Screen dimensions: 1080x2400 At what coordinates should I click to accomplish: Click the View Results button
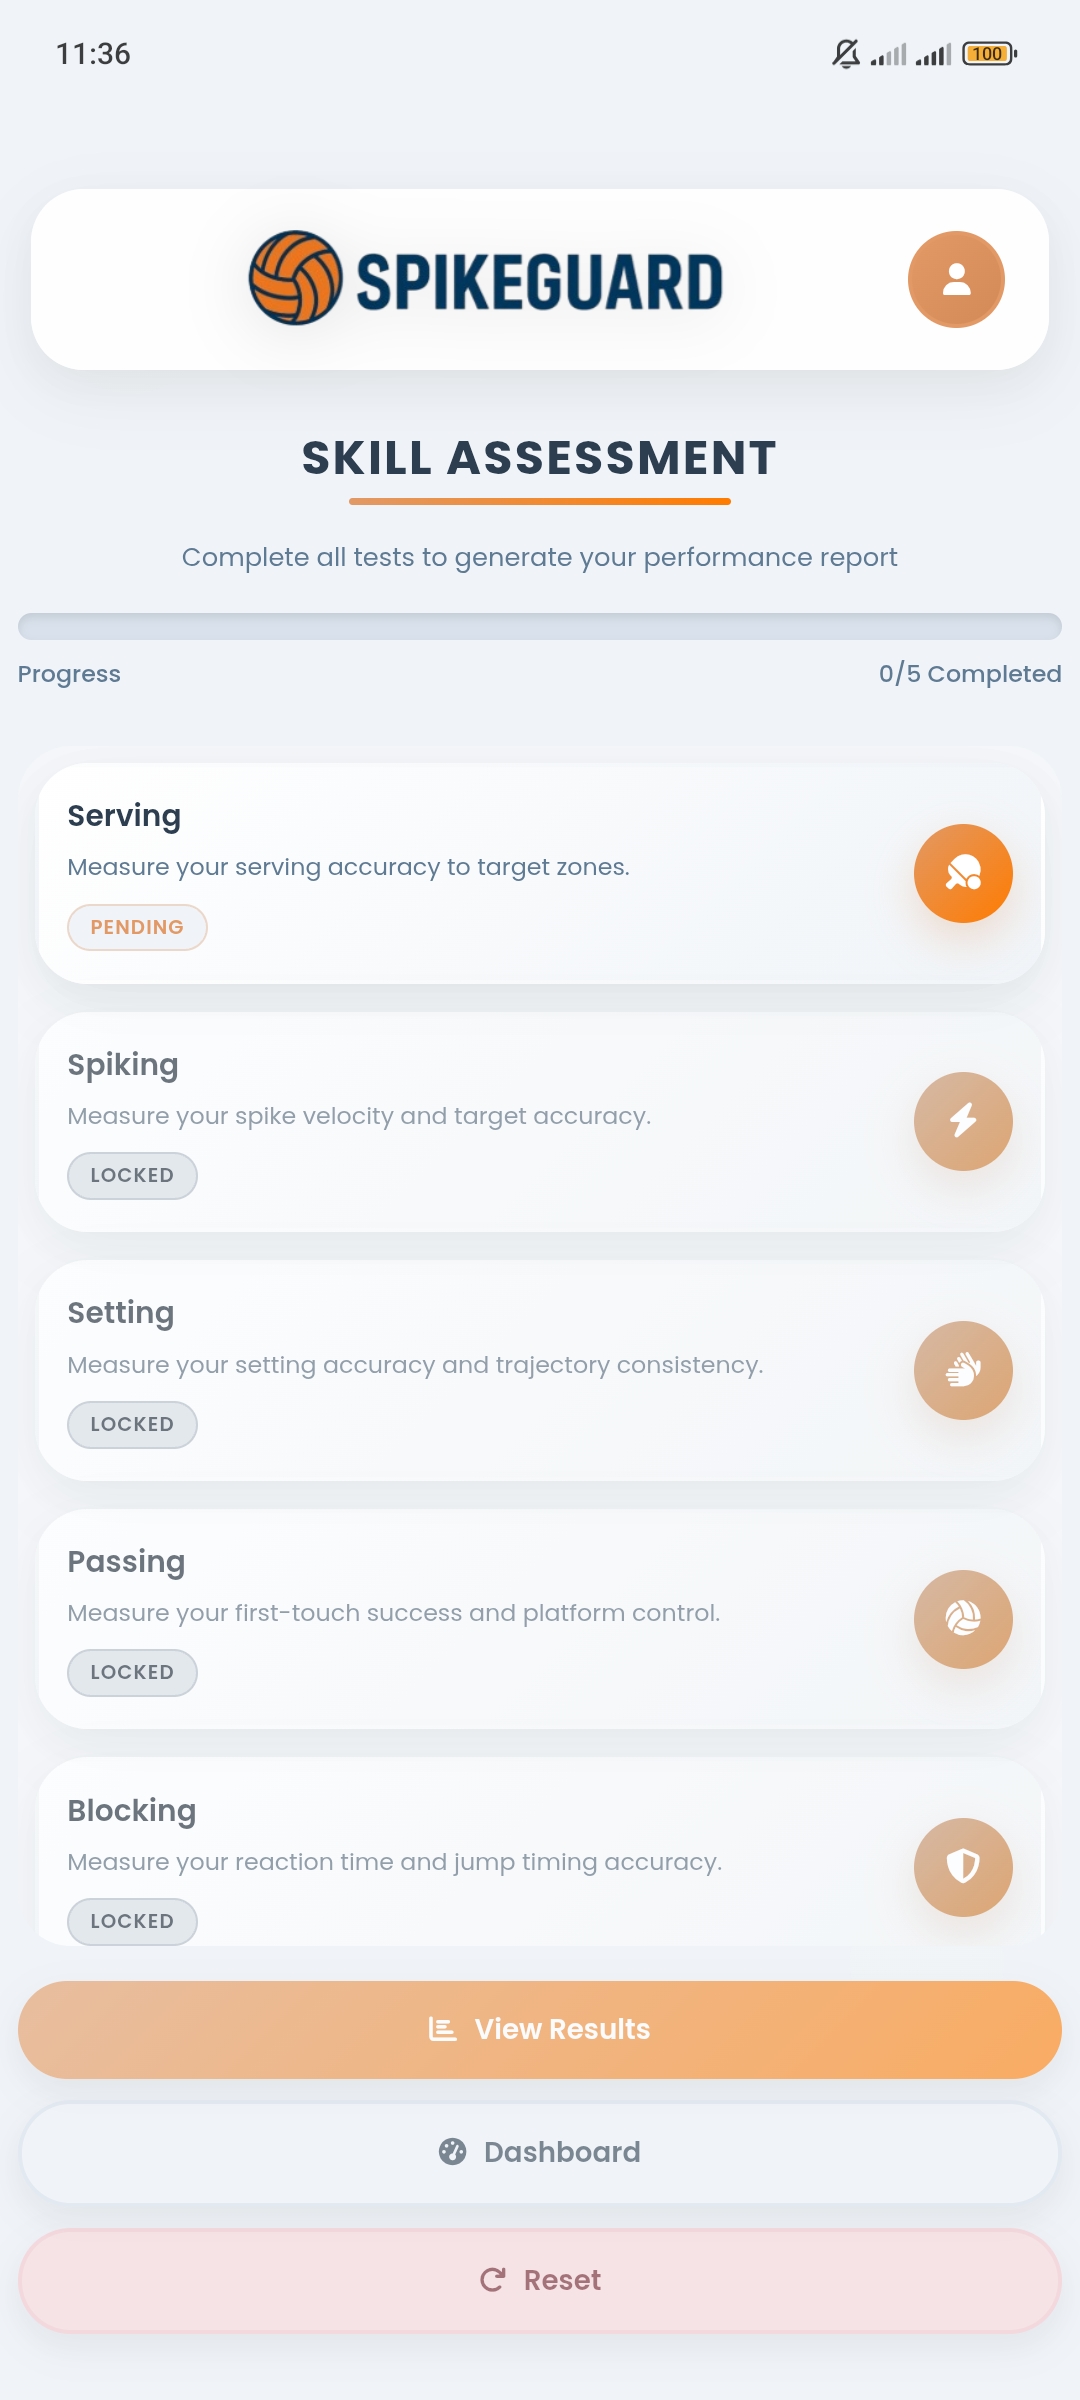(x=540, y=2029)
